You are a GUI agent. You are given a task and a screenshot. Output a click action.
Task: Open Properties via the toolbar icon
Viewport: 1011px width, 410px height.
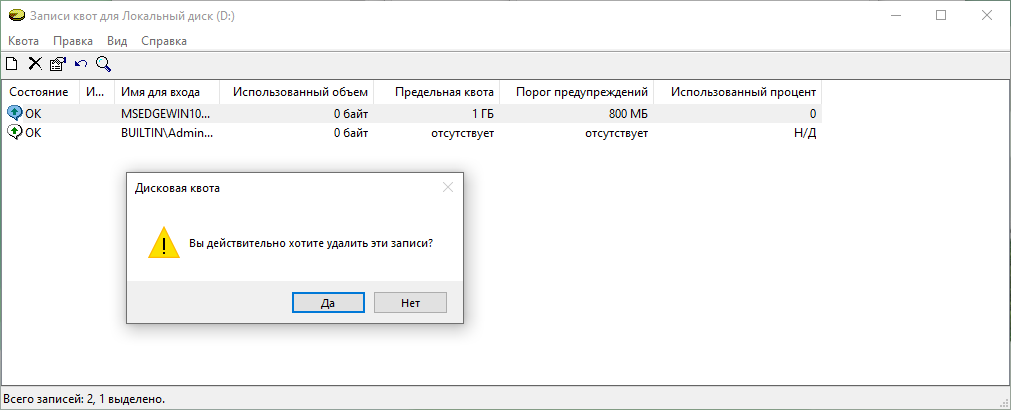click(57, 64)
